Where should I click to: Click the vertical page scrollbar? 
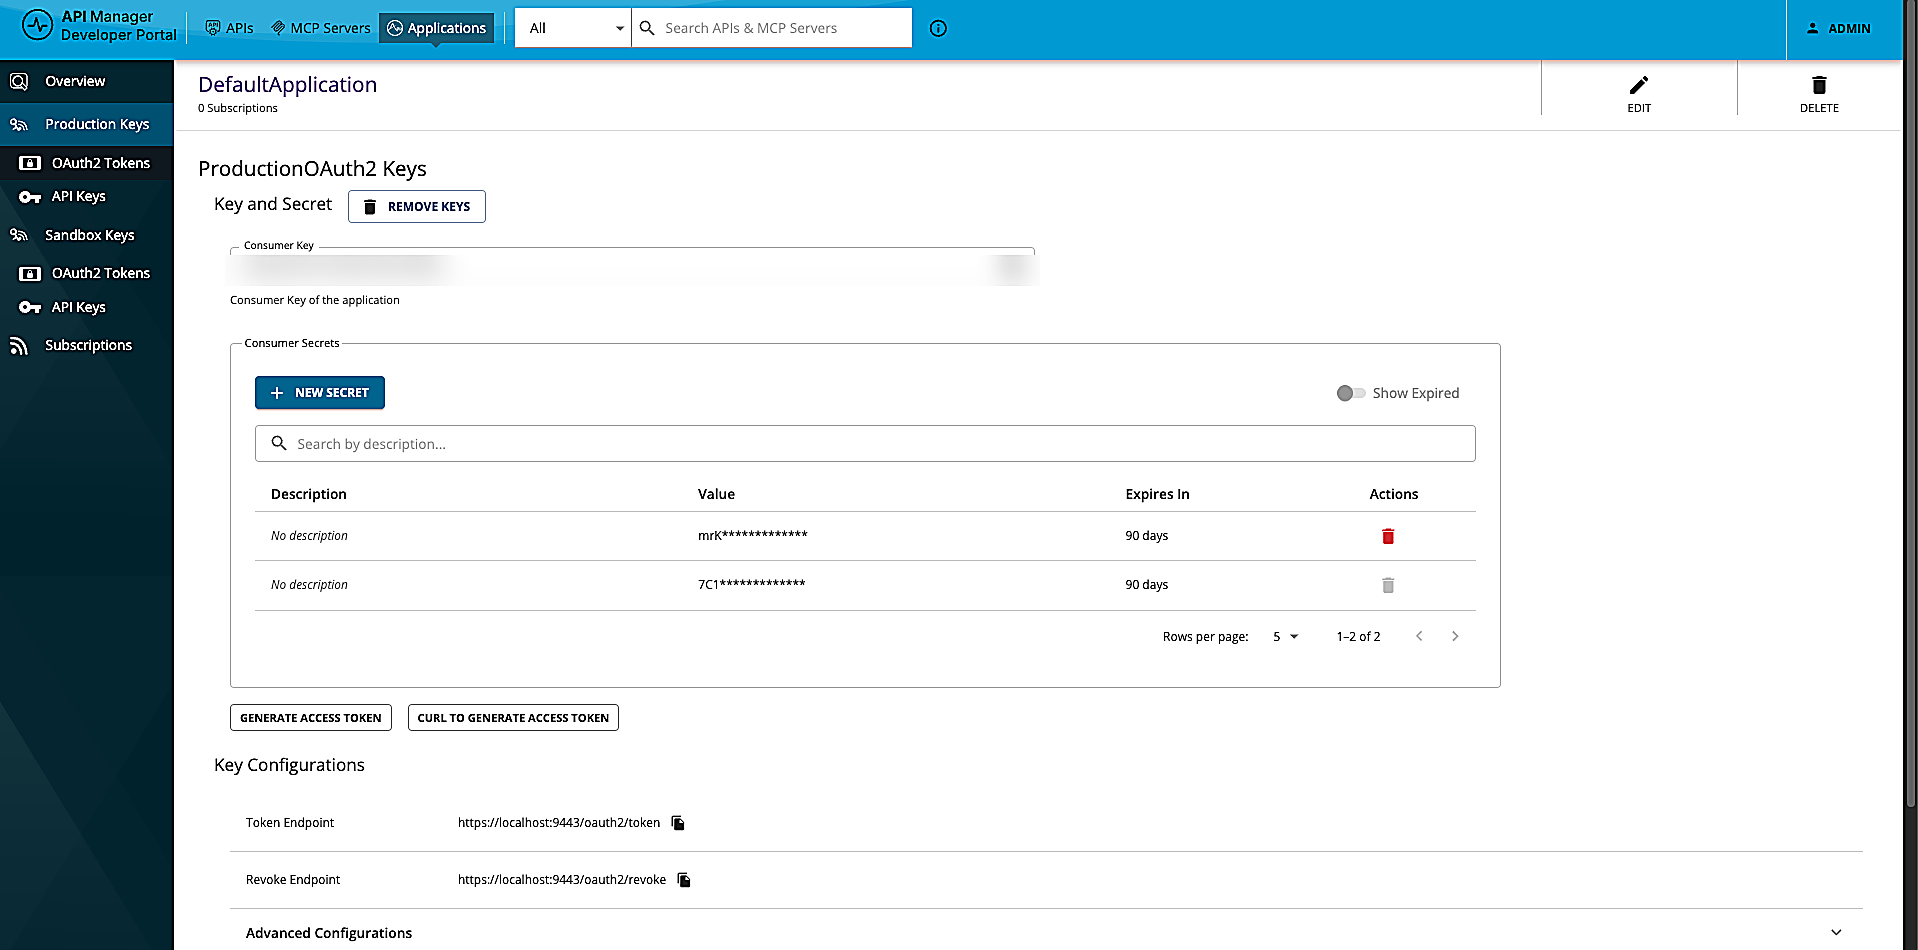pos(1910,405)
